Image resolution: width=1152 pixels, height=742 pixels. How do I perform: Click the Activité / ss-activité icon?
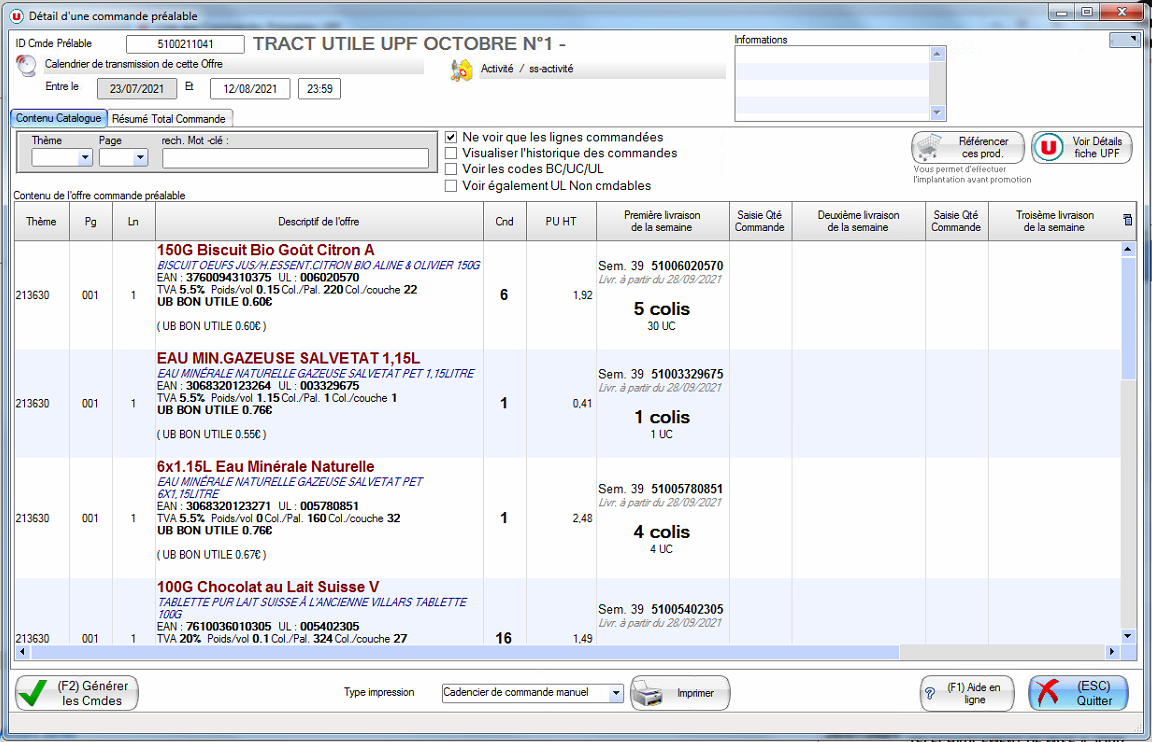click(461, 70)
